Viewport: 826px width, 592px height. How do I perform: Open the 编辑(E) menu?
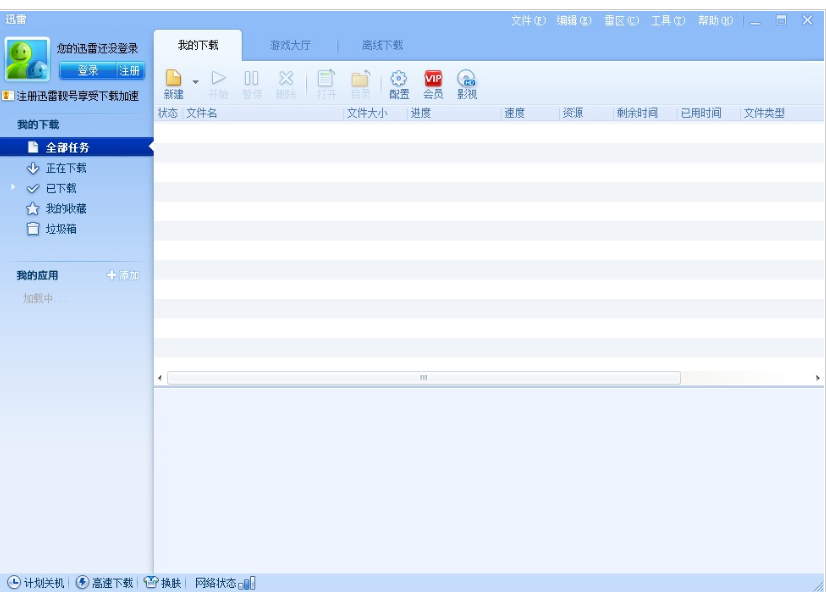pos(574,21)
